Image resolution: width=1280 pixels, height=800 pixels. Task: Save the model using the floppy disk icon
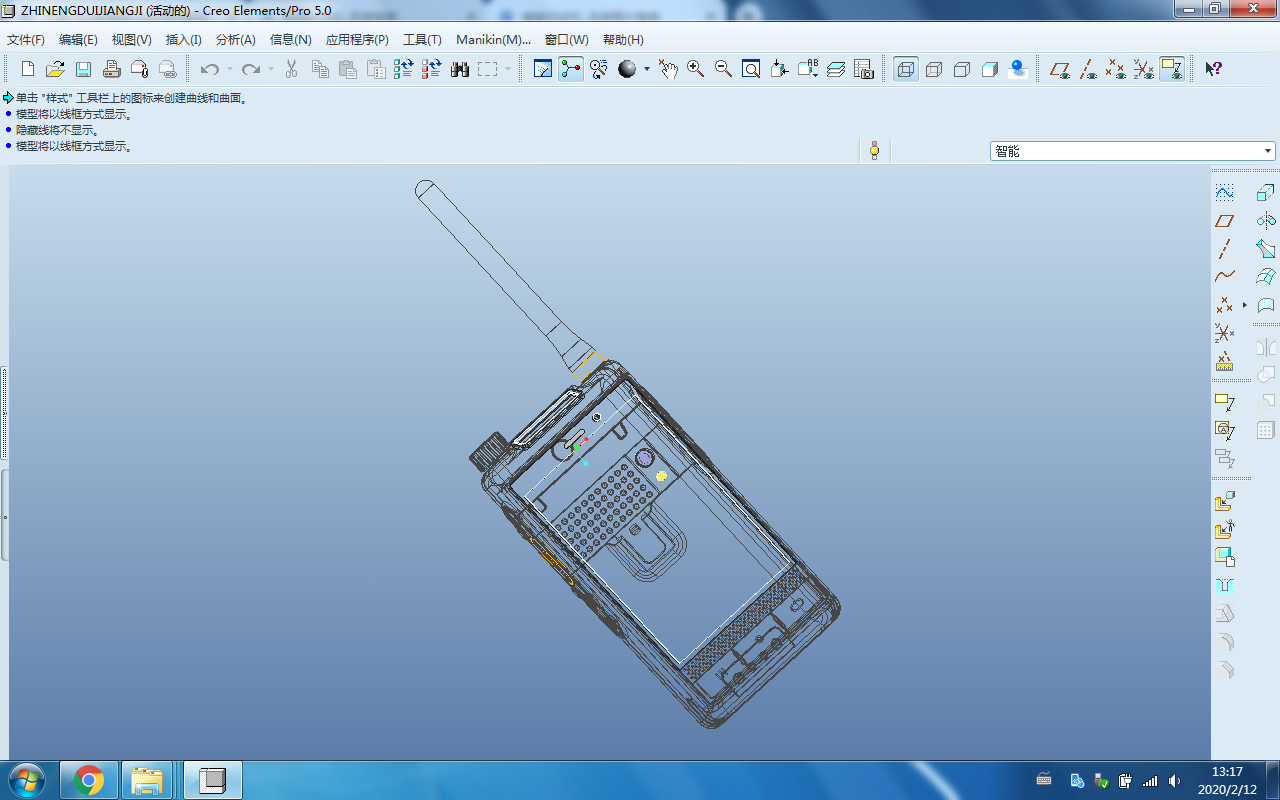[84, 69]
